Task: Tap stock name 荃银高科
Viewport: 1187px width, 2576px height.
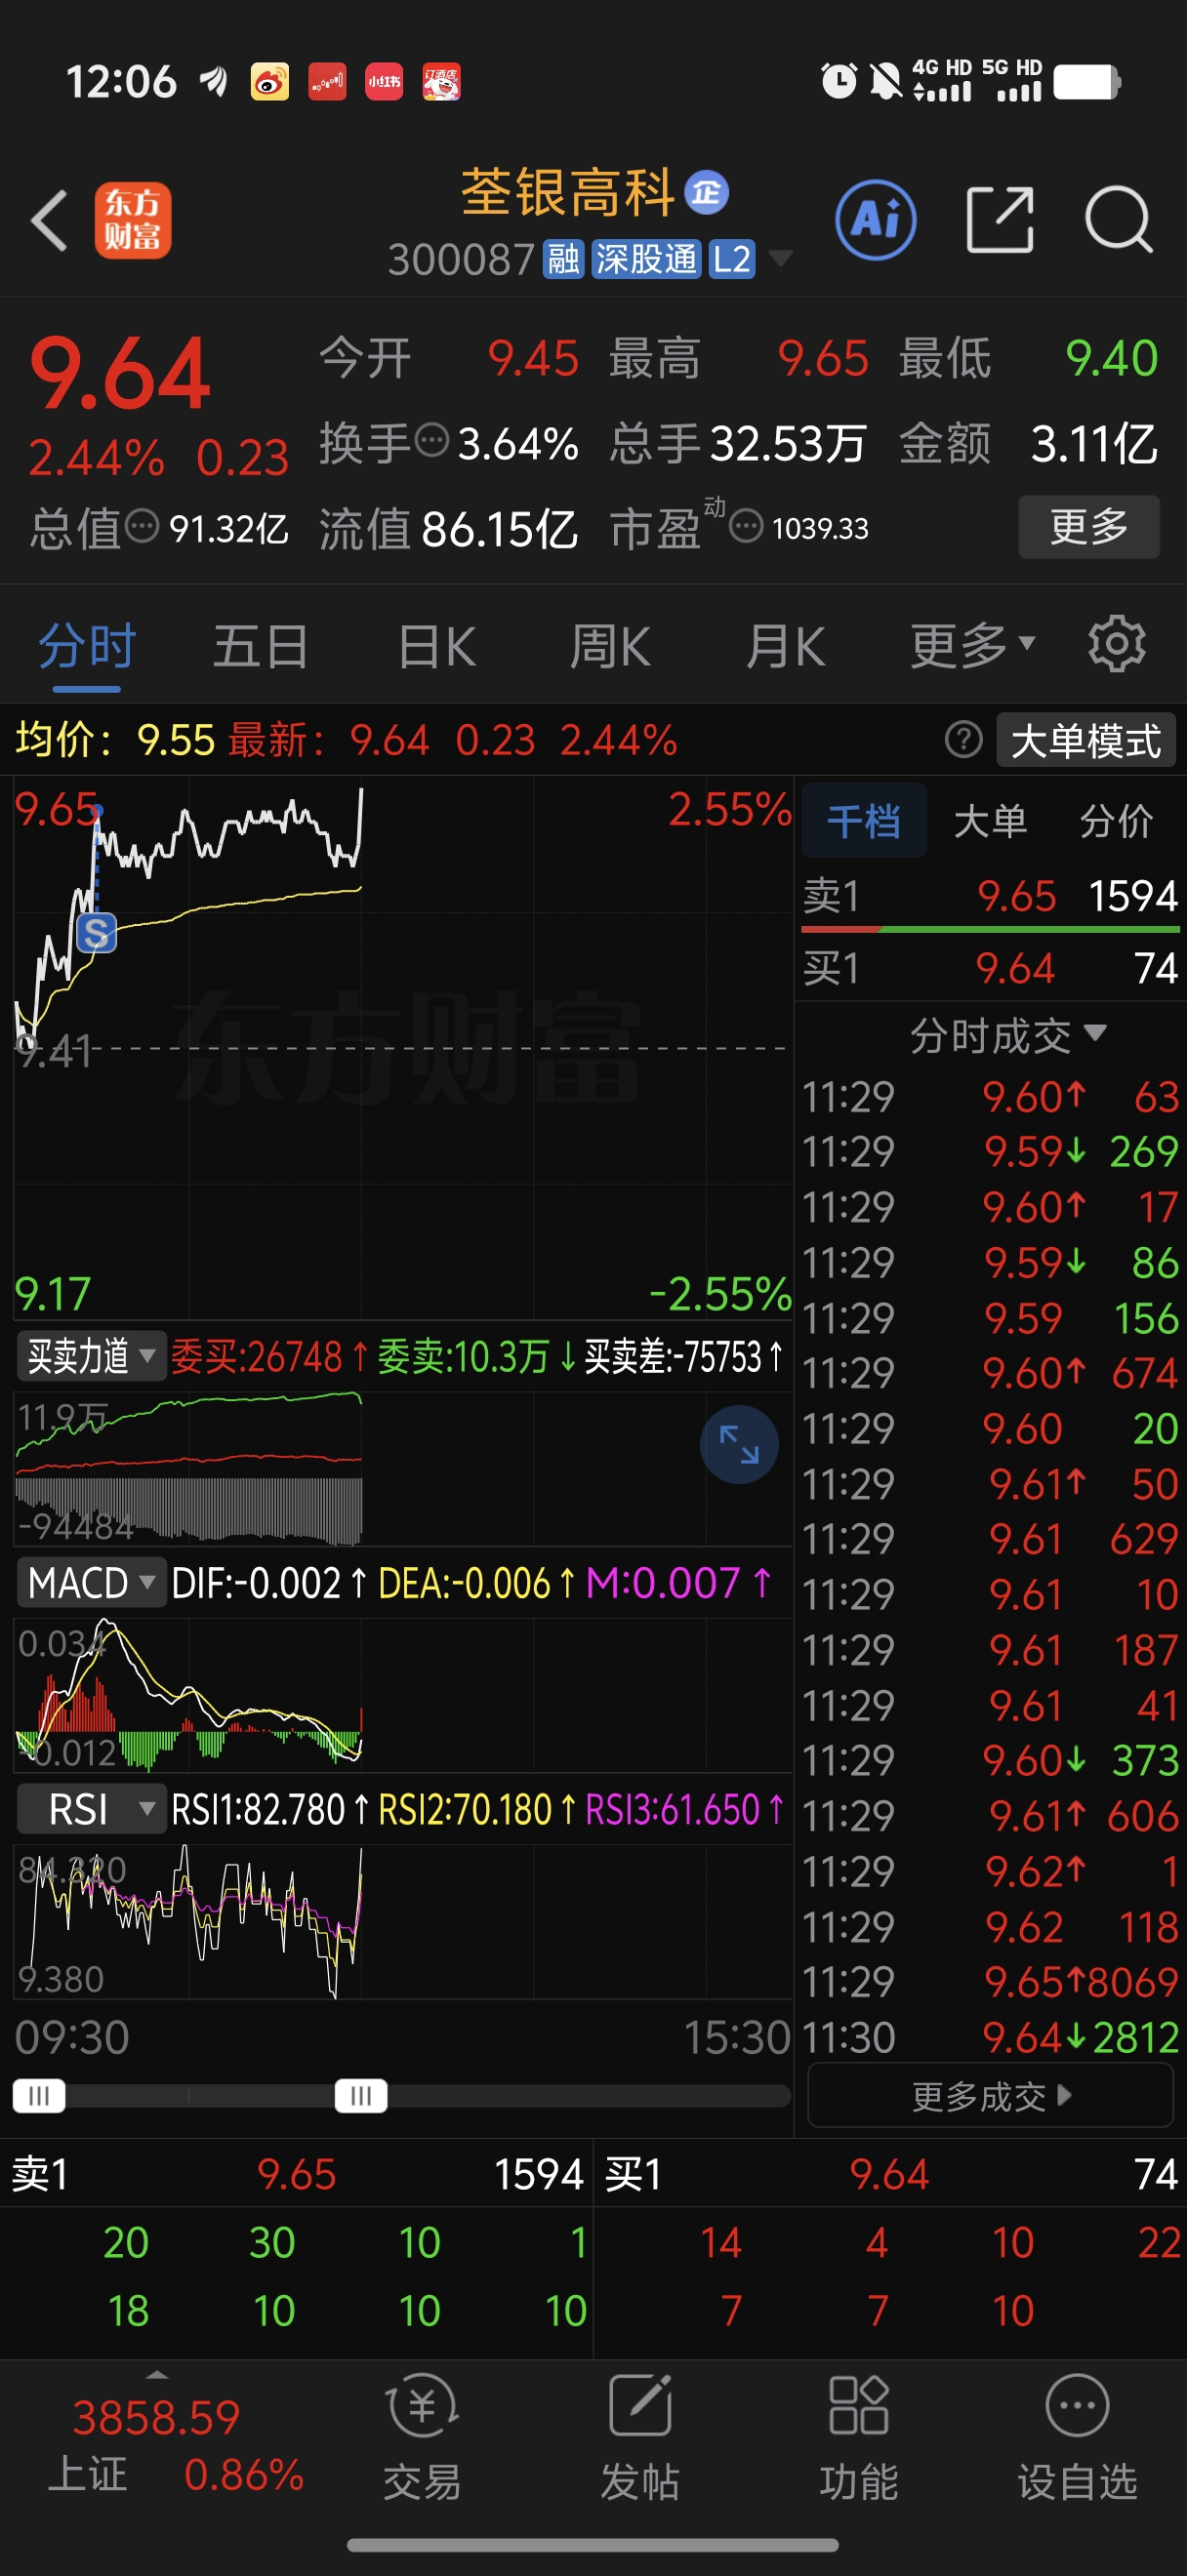Action: point(567,192)
